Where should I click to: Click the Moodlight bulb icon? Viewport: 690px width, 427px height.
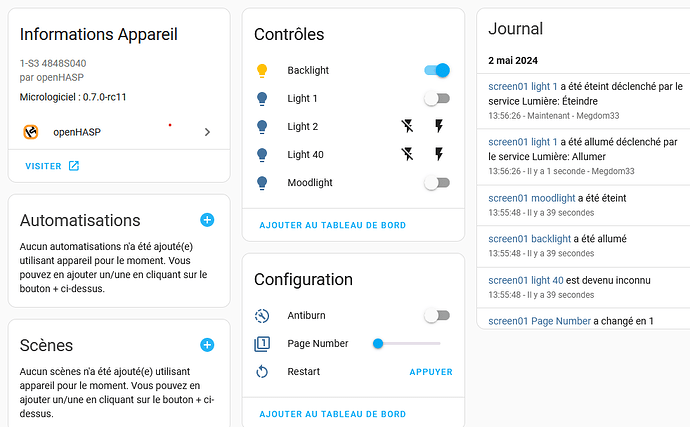[x=262, y=183]
